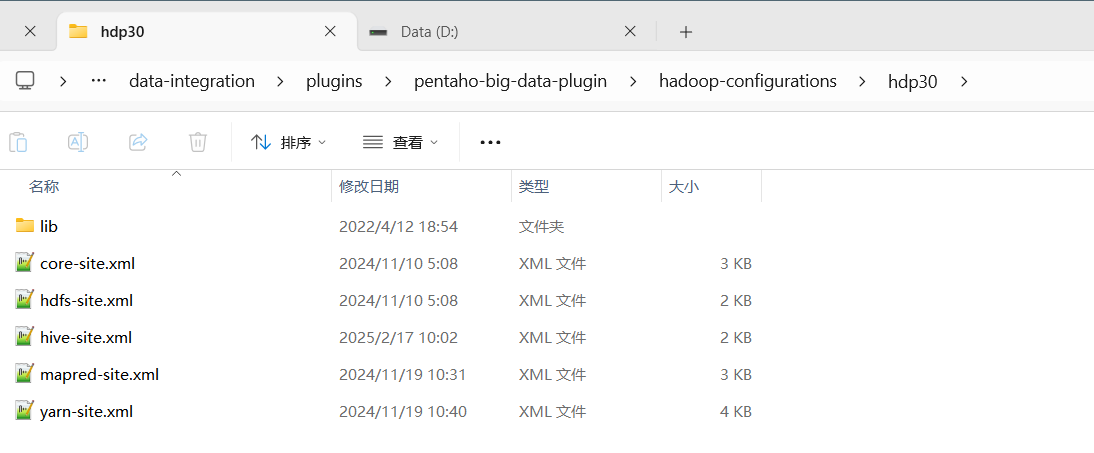1094x453 pixels.
Task: Select the core-site.xml file icon
Action: (24, 263)
